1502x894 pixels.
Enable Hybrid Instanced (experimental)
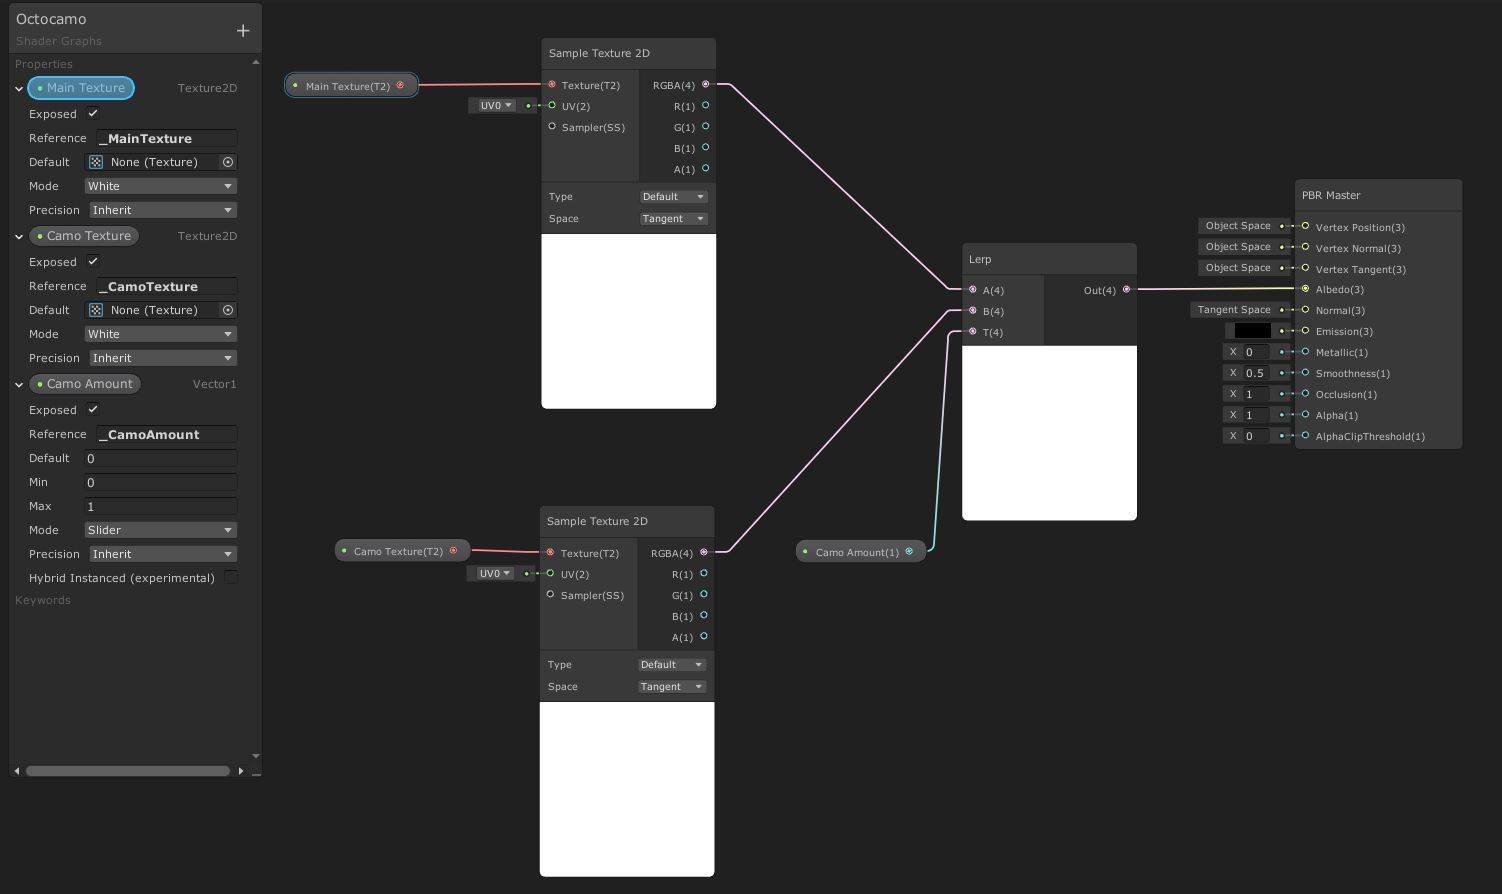[x=231, y=577]
